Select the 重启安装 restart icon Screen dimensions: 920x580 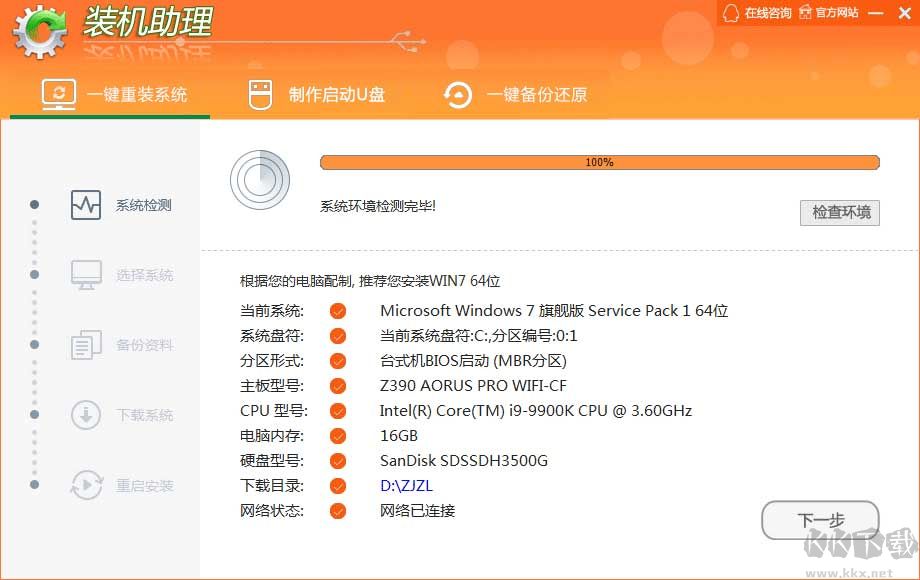point(86,486)
